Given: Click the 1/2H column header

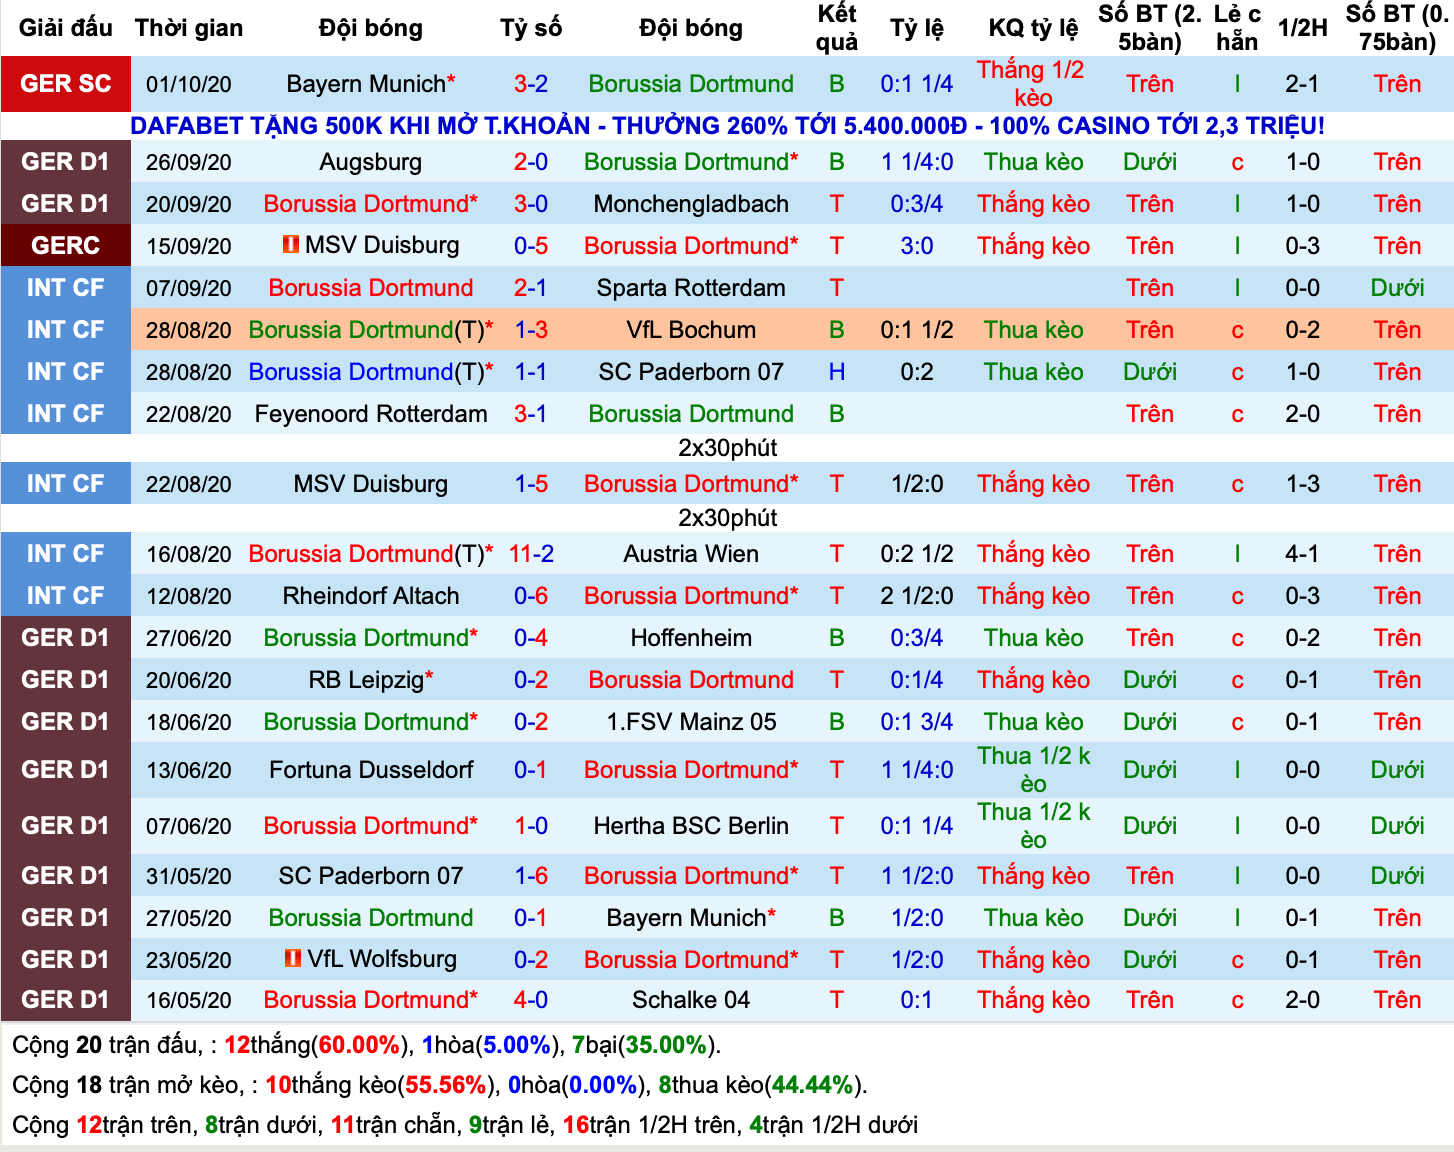Looking at the screenshot, I should pyautogui.click(x=1302, y=28).
